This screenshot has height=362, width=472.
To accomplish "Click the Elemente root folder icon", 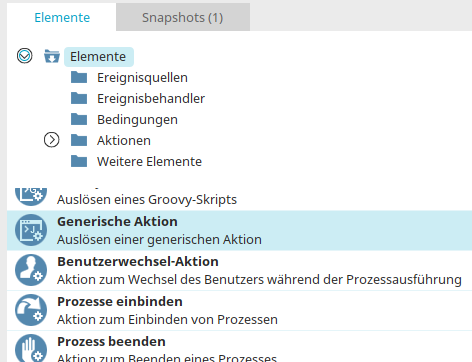I will 52,56.
